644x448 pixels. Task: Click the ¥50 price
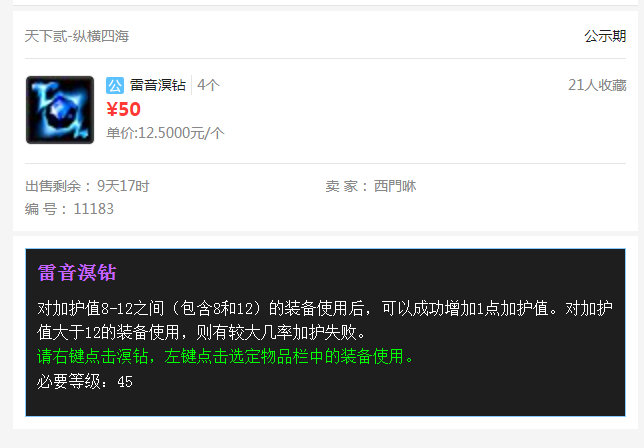[x=124, y=109]
